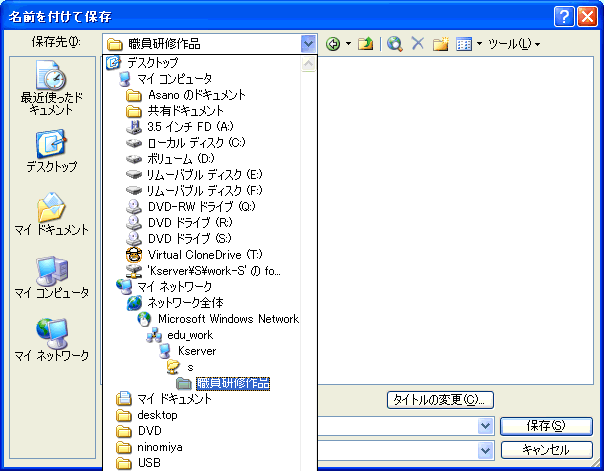Image resolution: width=604 pixels, height=471 pixels.
Task: Select Microsoft Windows Network entry
Action: [x=218, y=319]
